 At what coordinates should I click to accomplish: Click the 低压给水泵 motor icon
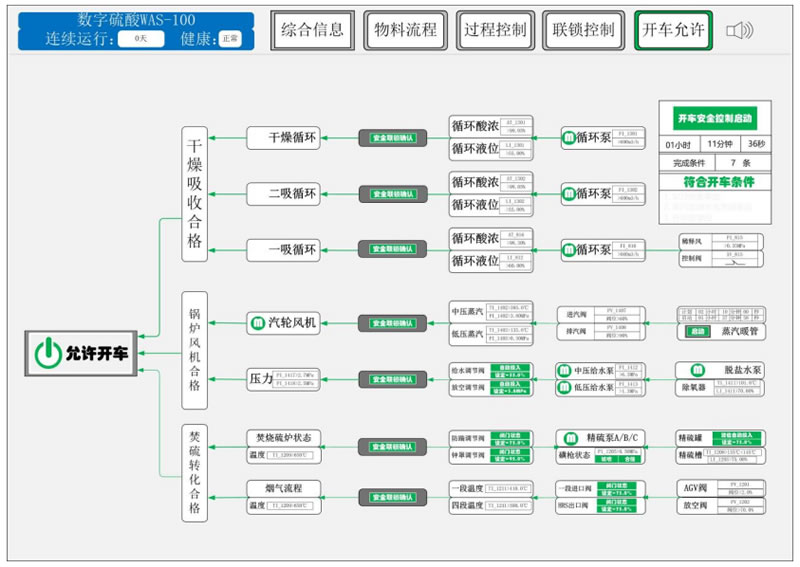pyautogui.click(x=562, y=387)
